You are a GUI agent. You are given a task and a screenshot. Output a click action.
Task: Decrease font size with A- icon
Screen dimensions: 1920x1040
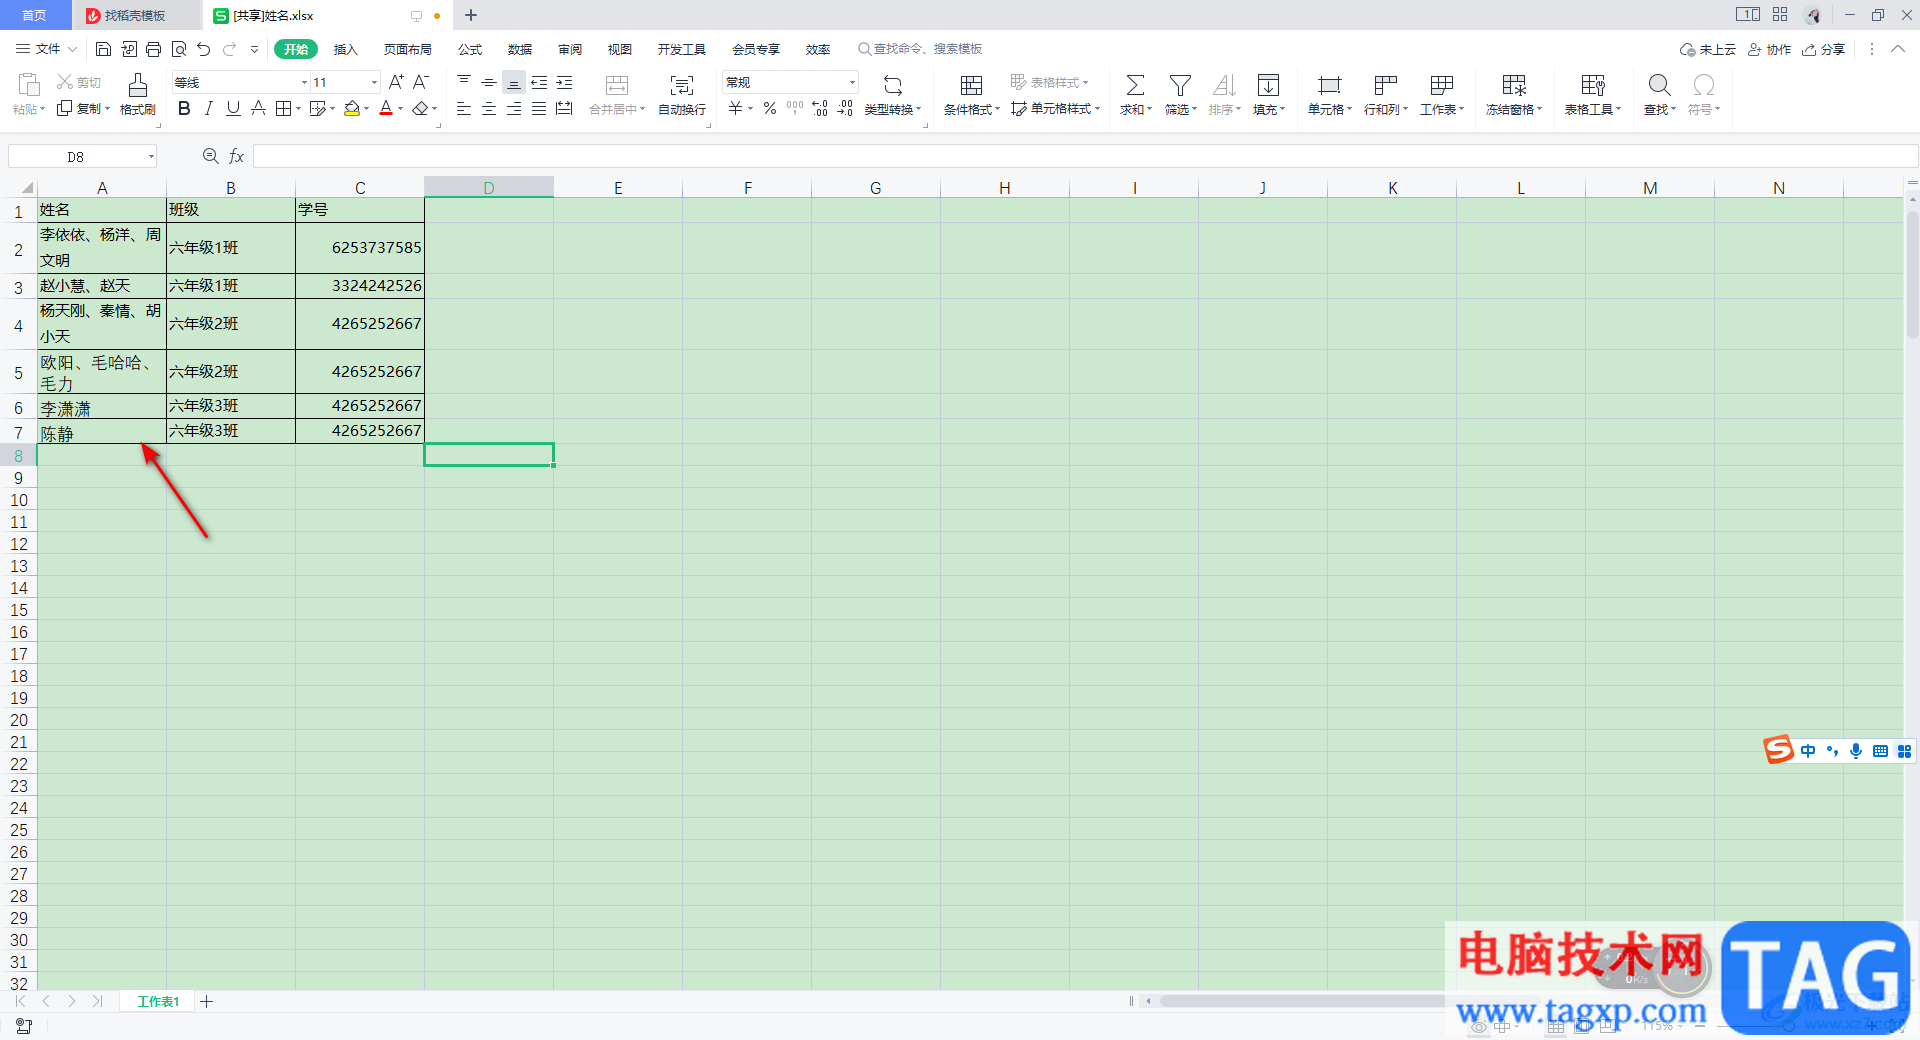(421, 82)
